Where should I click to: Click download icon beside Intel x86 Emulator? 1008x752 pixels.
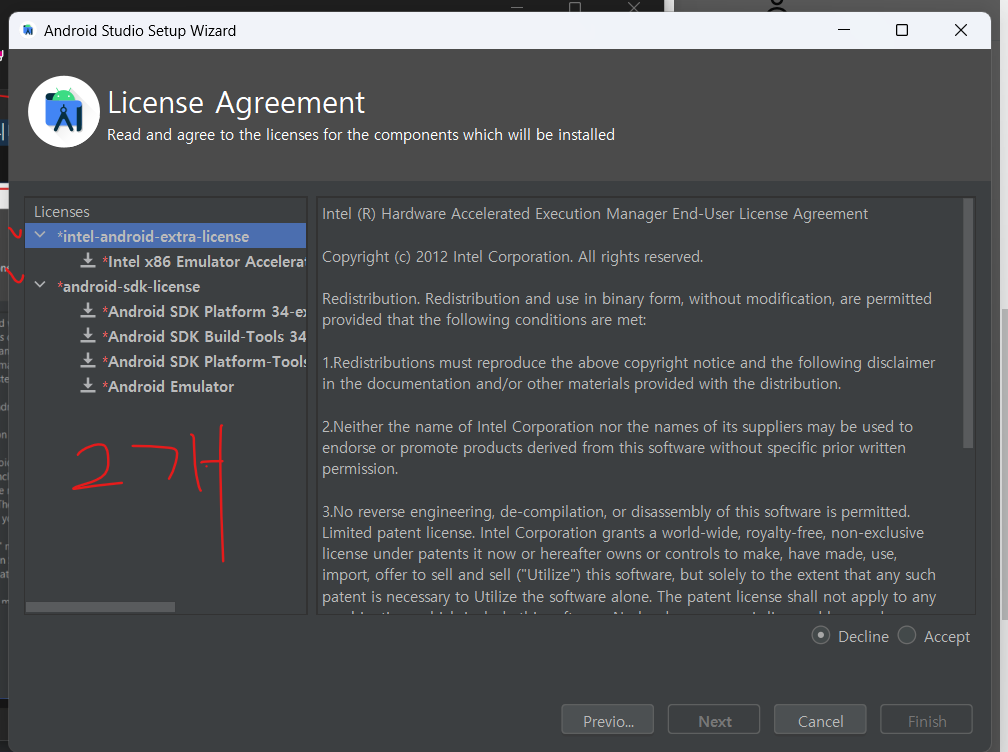click(x=88, y=260)
